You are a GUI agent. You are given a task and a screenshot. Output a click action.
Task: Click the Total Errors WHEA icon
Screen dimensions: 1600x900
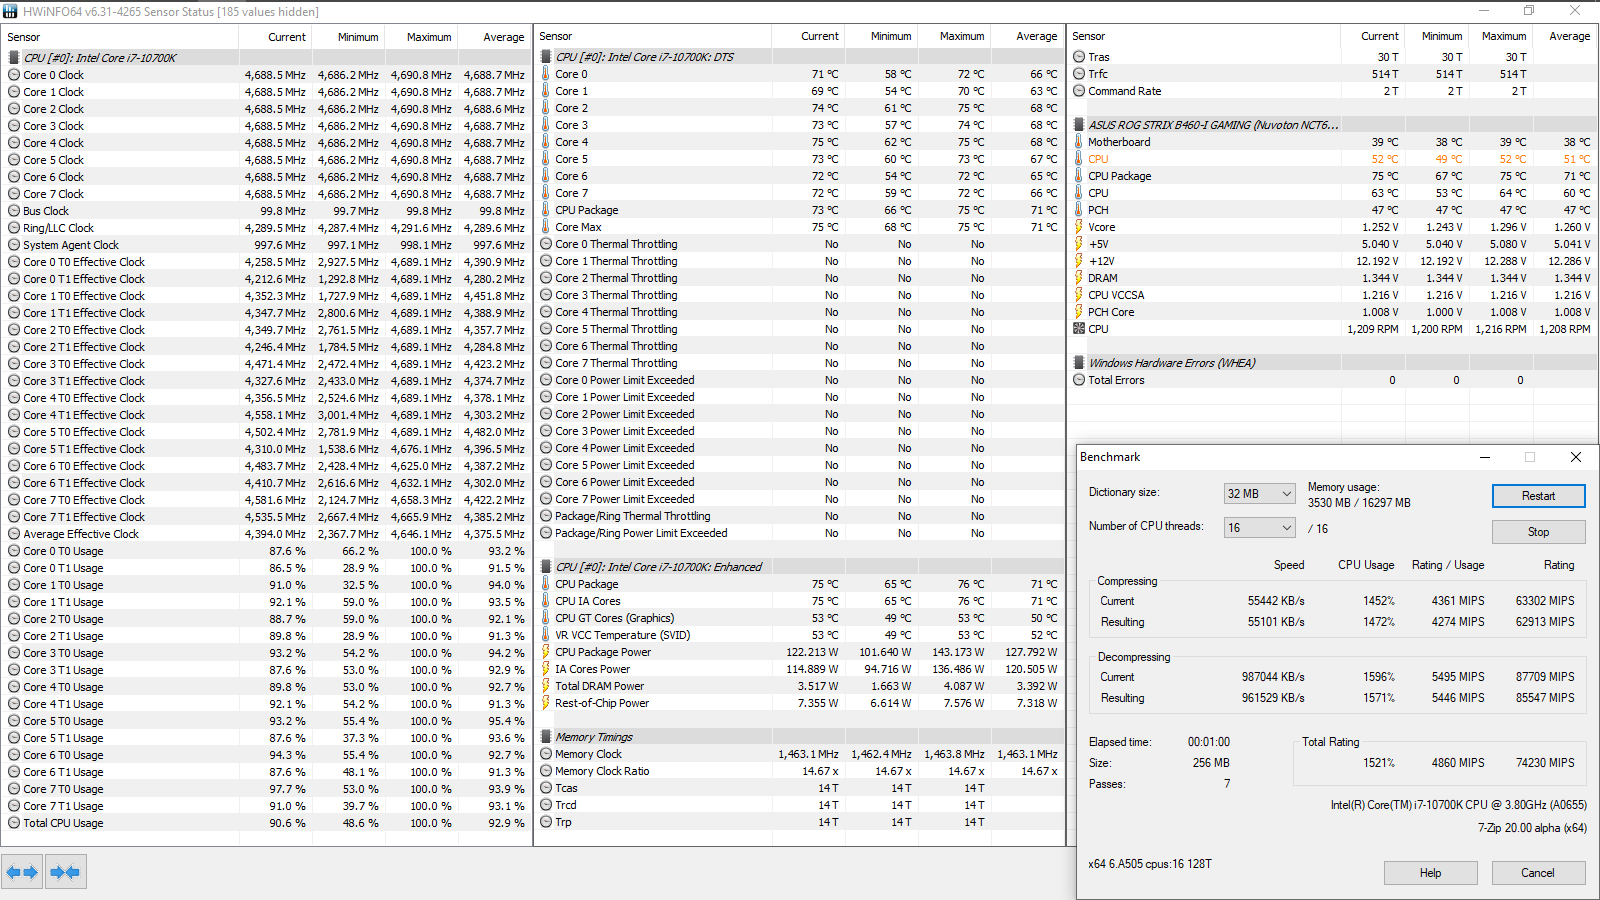1079,380
